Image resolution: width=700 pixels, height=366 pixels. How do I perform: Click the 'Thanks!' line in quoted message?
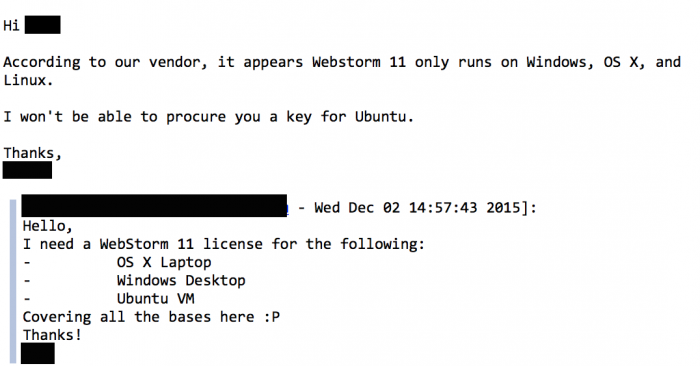pos(52,335)
